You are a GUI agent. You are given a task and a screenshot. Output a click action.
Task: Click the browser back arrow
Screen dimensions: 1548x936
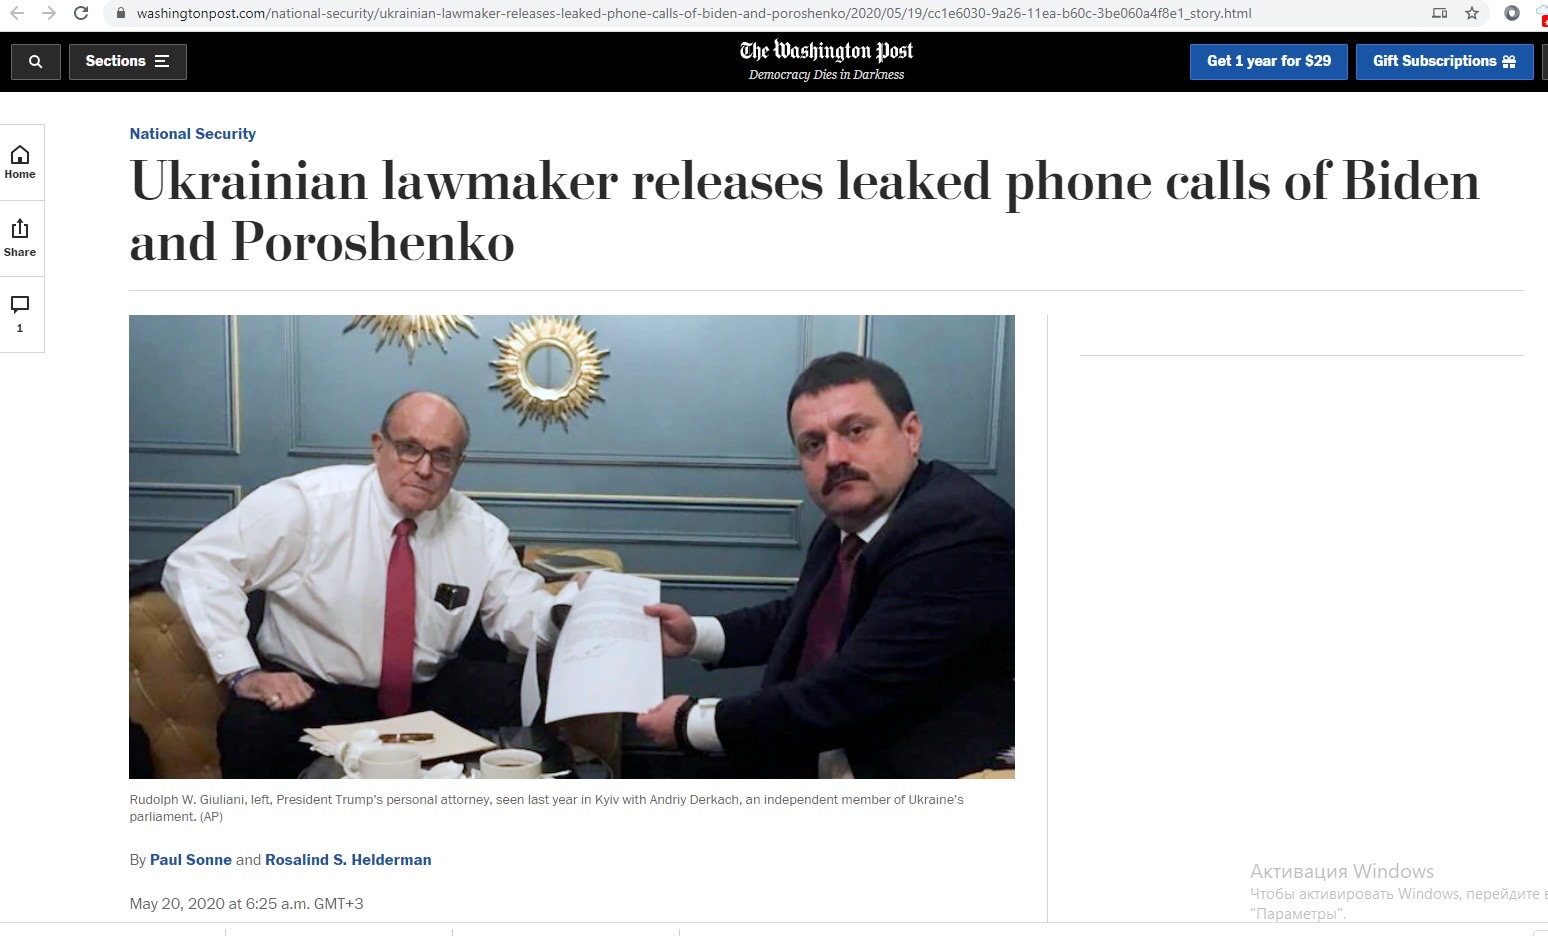(x=17, y=13)
